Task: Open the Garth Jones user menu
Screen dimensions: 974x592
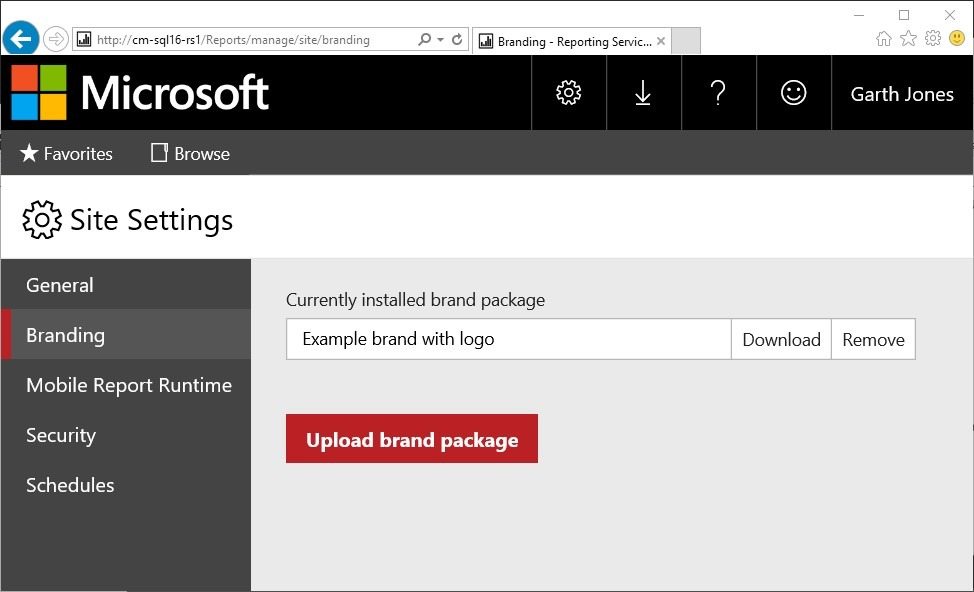Action: click(902, 94)
